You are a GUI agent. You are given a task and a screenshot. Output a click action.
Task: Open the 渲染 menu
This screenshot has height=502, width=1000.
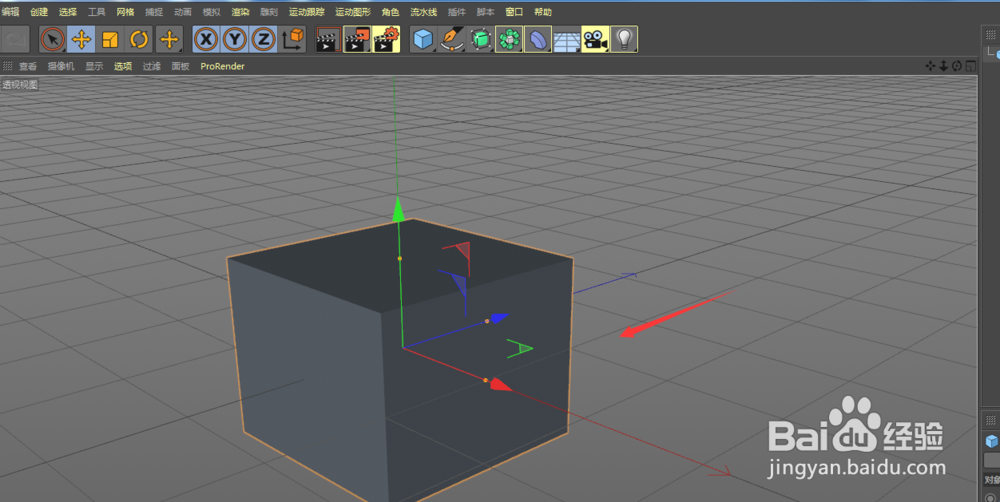pyautogui.click(x=240, y=12)
